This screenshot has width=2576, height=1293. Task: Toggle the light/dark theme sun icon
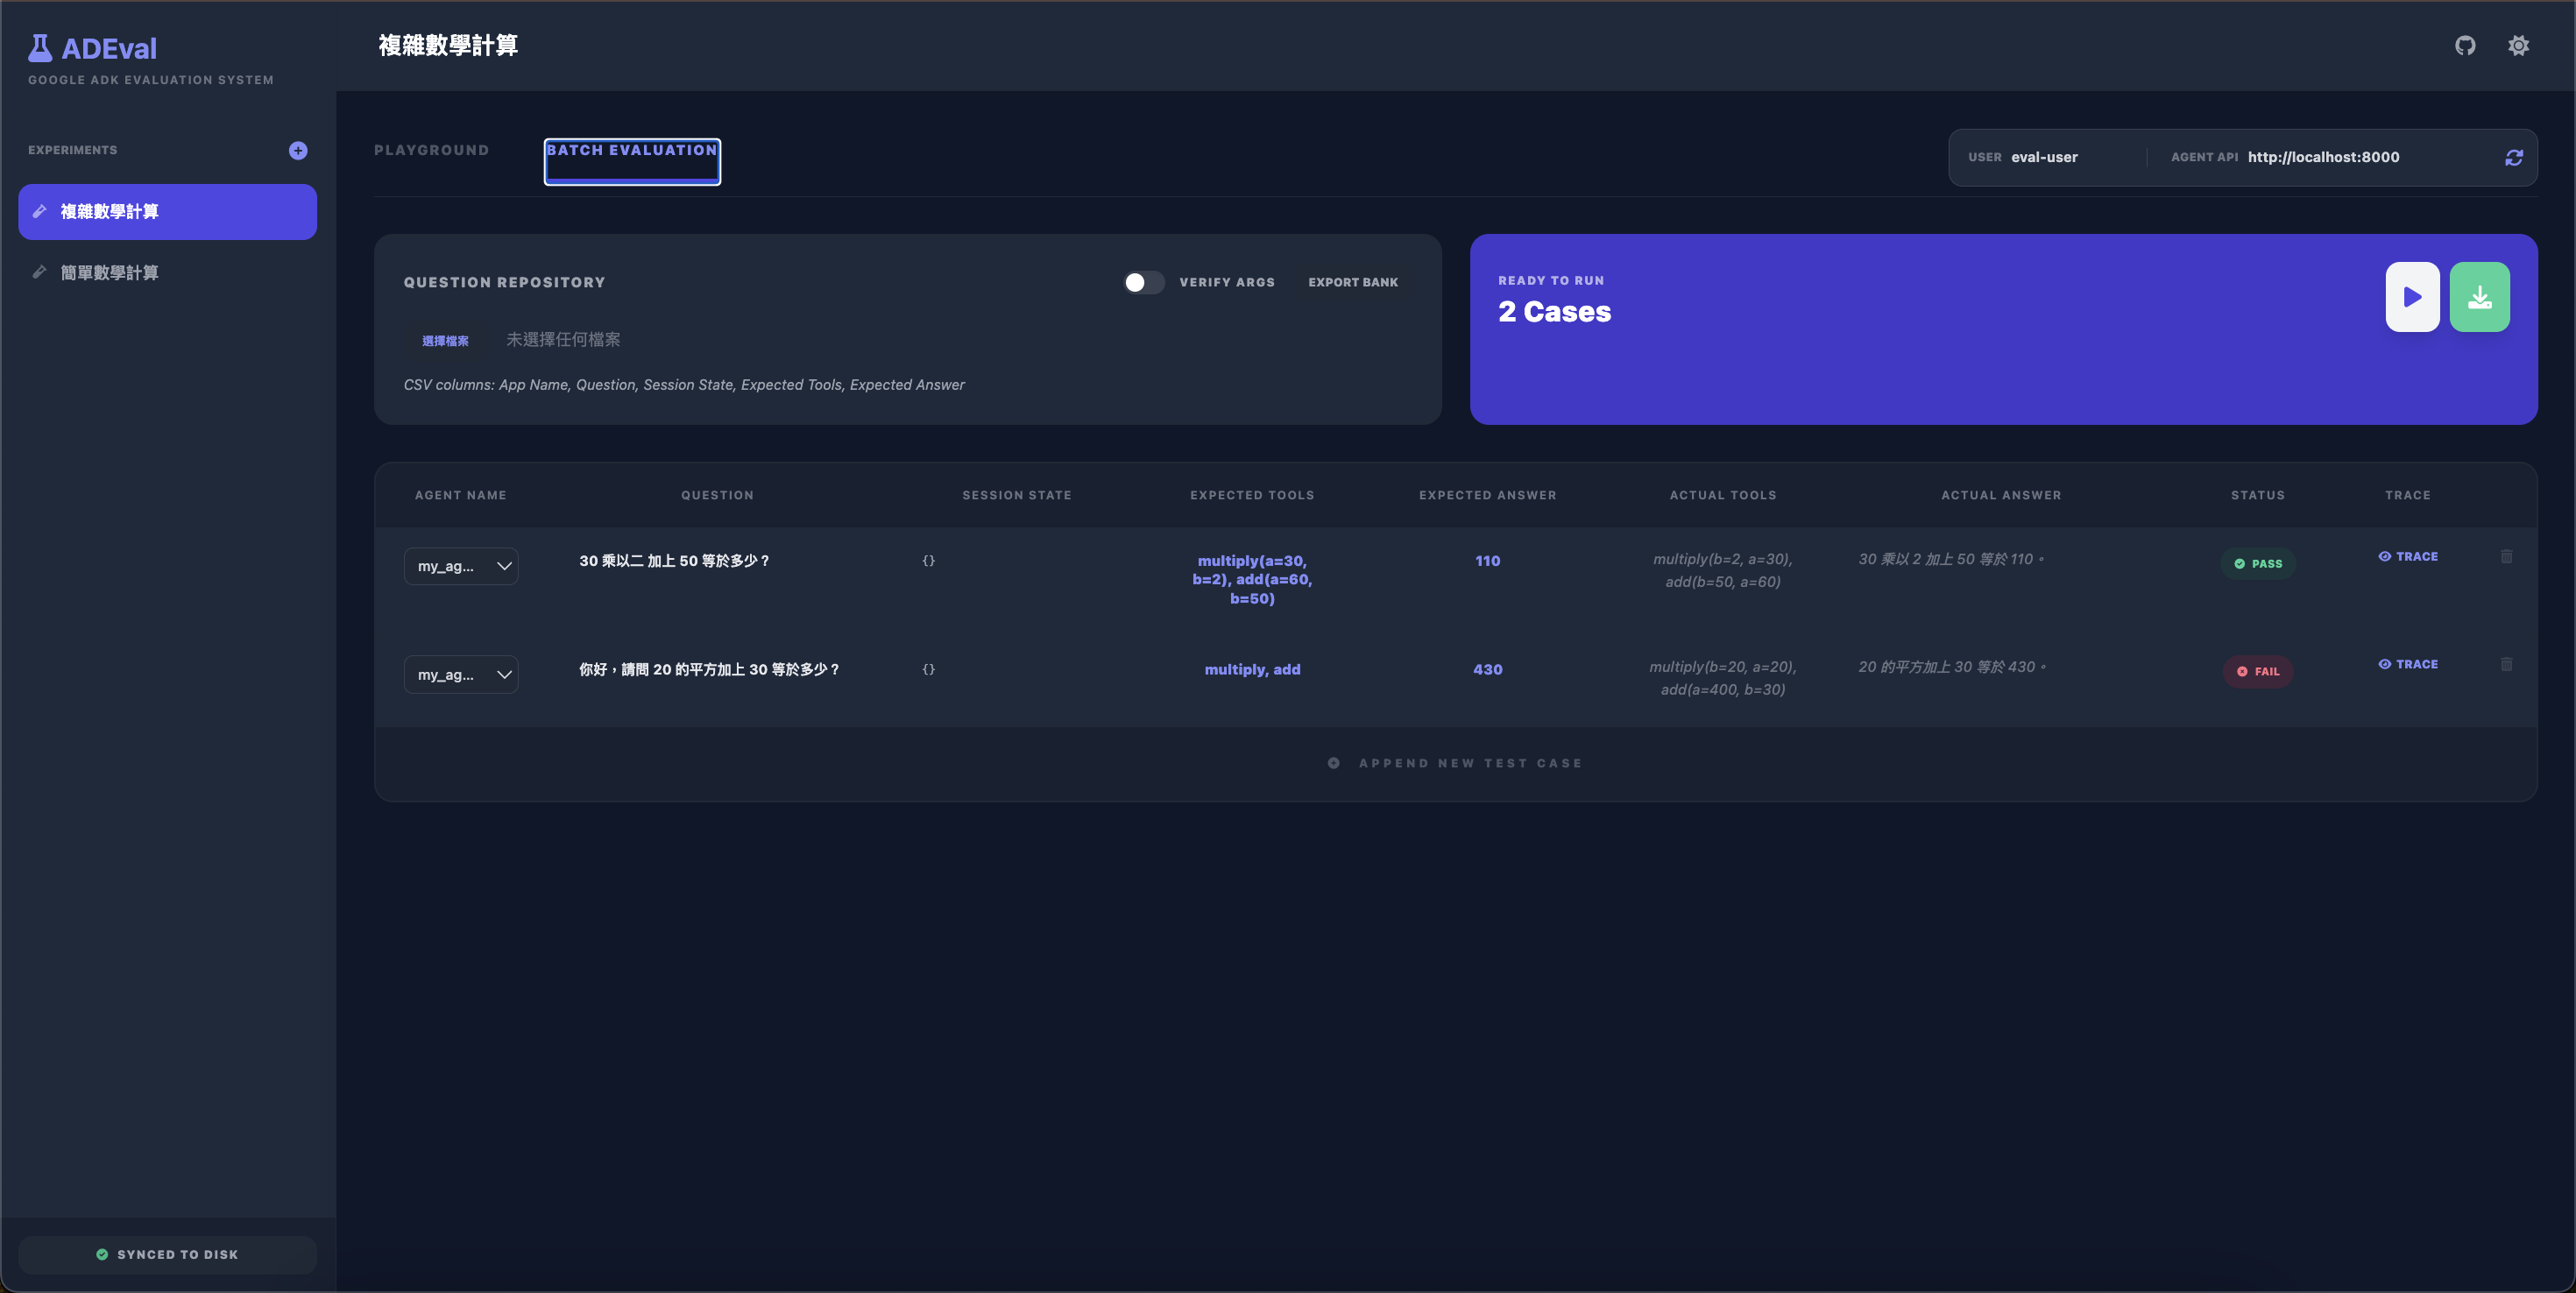pyautogui.click(x=2518, y=45)
